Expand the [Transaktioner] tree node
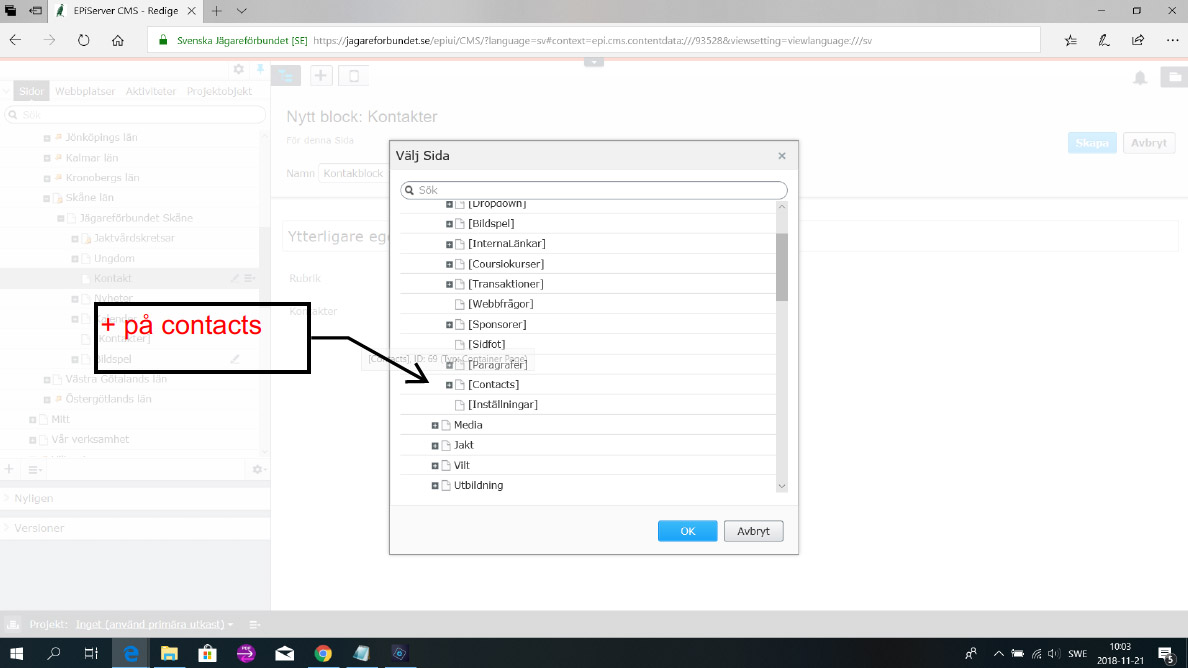 click(449, 284)
